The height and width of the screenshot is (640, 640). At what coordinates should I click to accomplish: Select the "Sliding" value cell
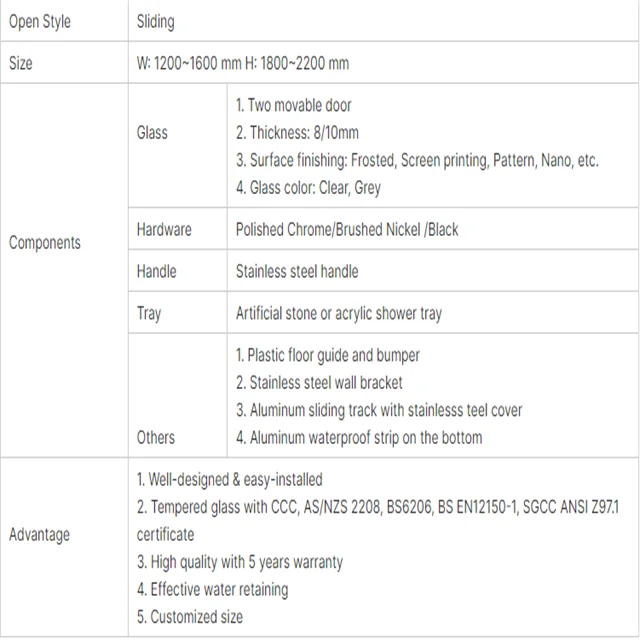click(157, 21)
